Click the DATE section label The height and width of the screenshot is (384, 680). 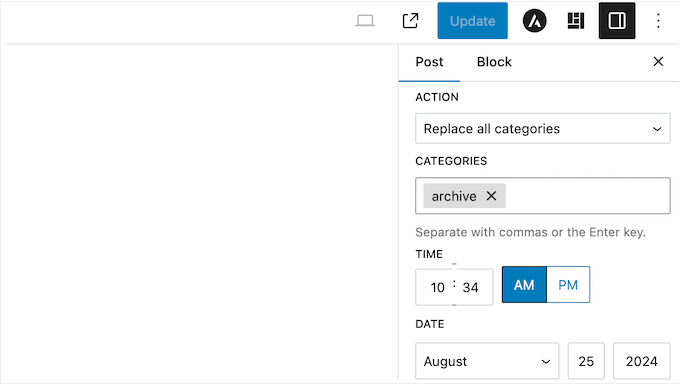click(x=430, y=324)
